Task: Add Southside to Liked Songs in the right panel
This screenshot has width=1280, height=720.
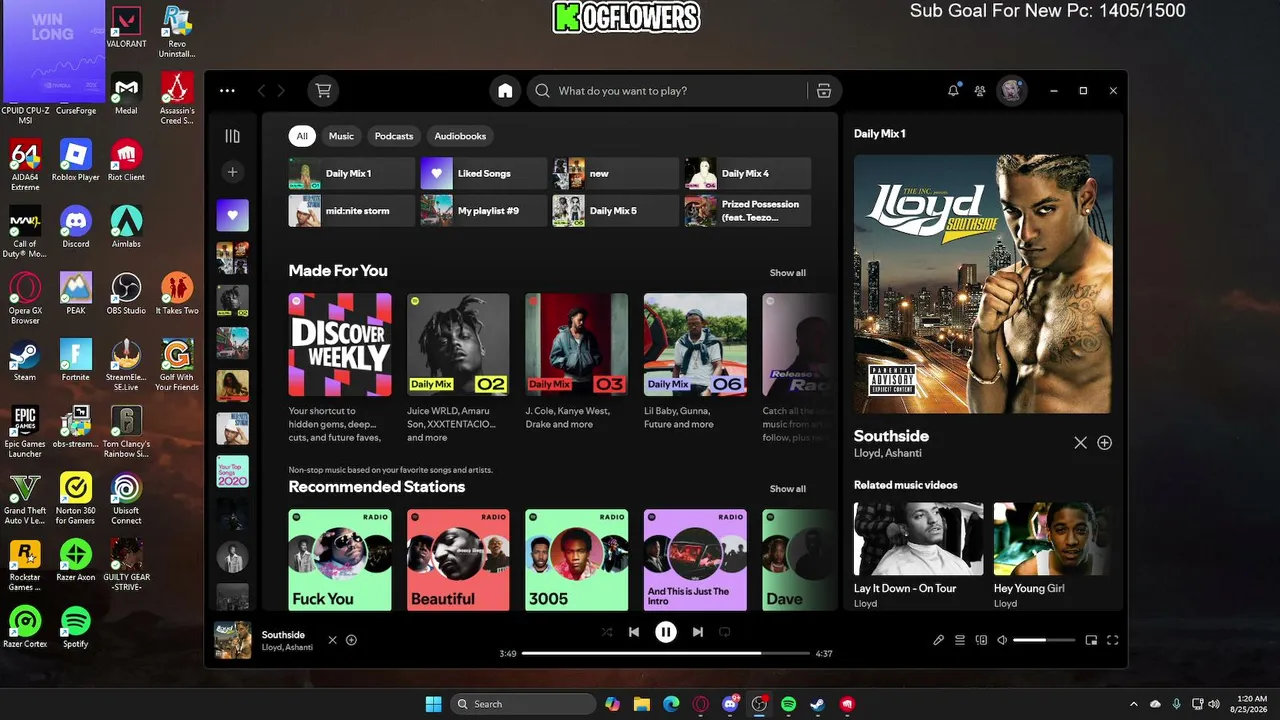Action: (x=1105, y=443)
